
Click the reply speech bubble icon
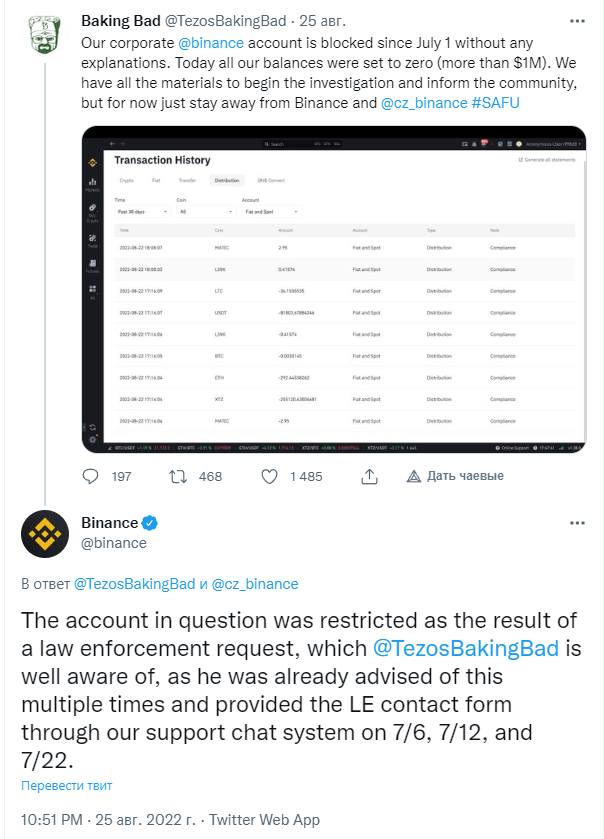[x=90, y=476]
